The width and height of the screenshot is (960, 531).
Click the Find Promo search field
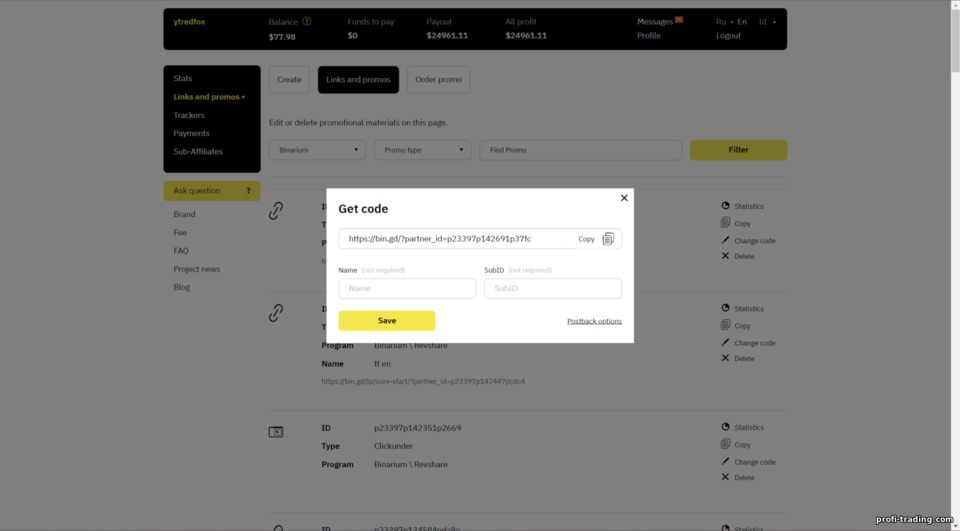(x=580, y=150)
